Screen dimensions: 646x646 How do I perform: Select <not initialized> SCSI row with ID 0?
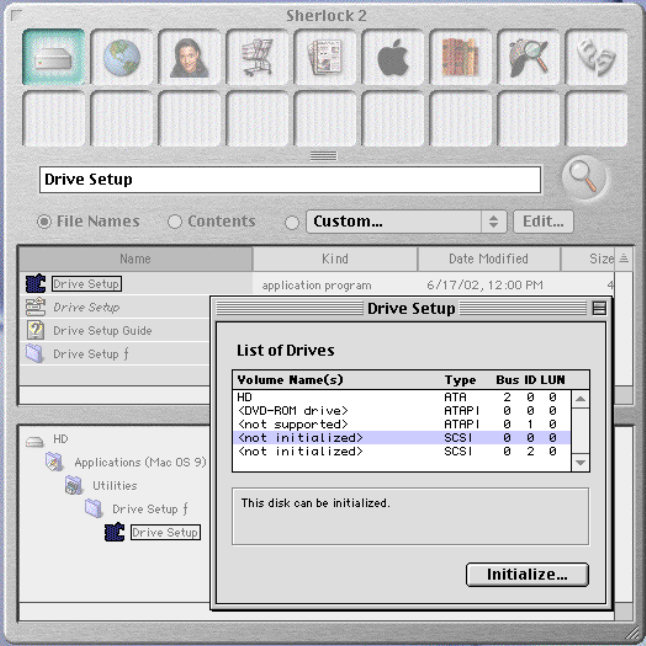[x=402, y=438]
